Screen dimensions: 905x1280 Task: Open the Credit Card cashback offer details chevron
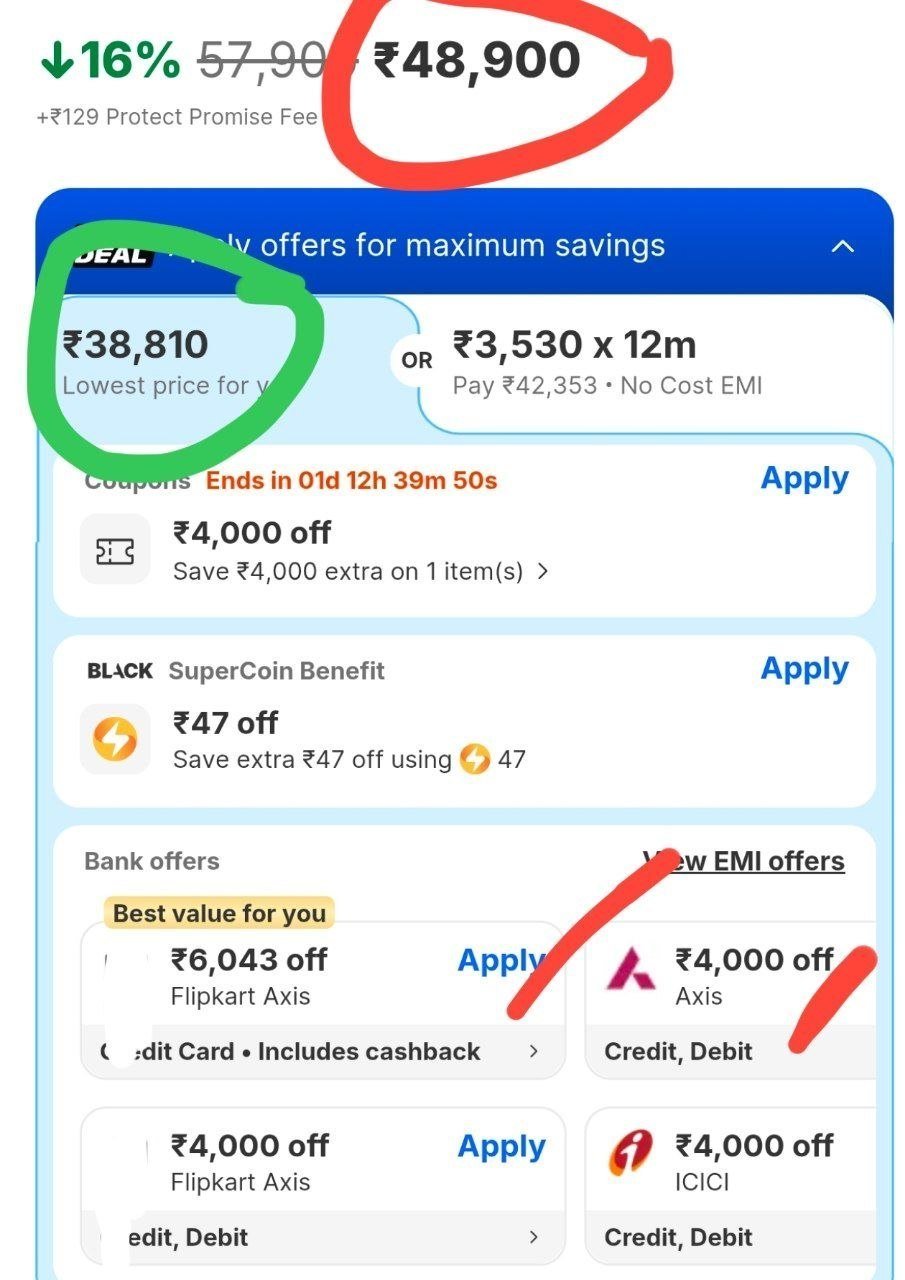tap(534, 1051)
